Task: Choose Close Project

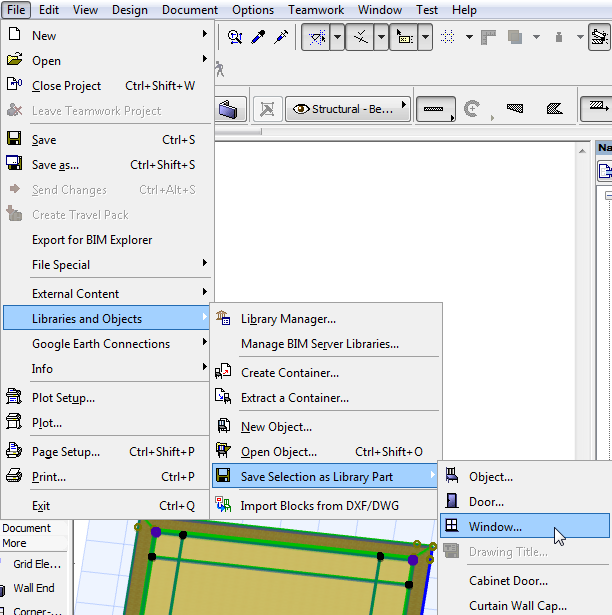Action: click(107, 86)
